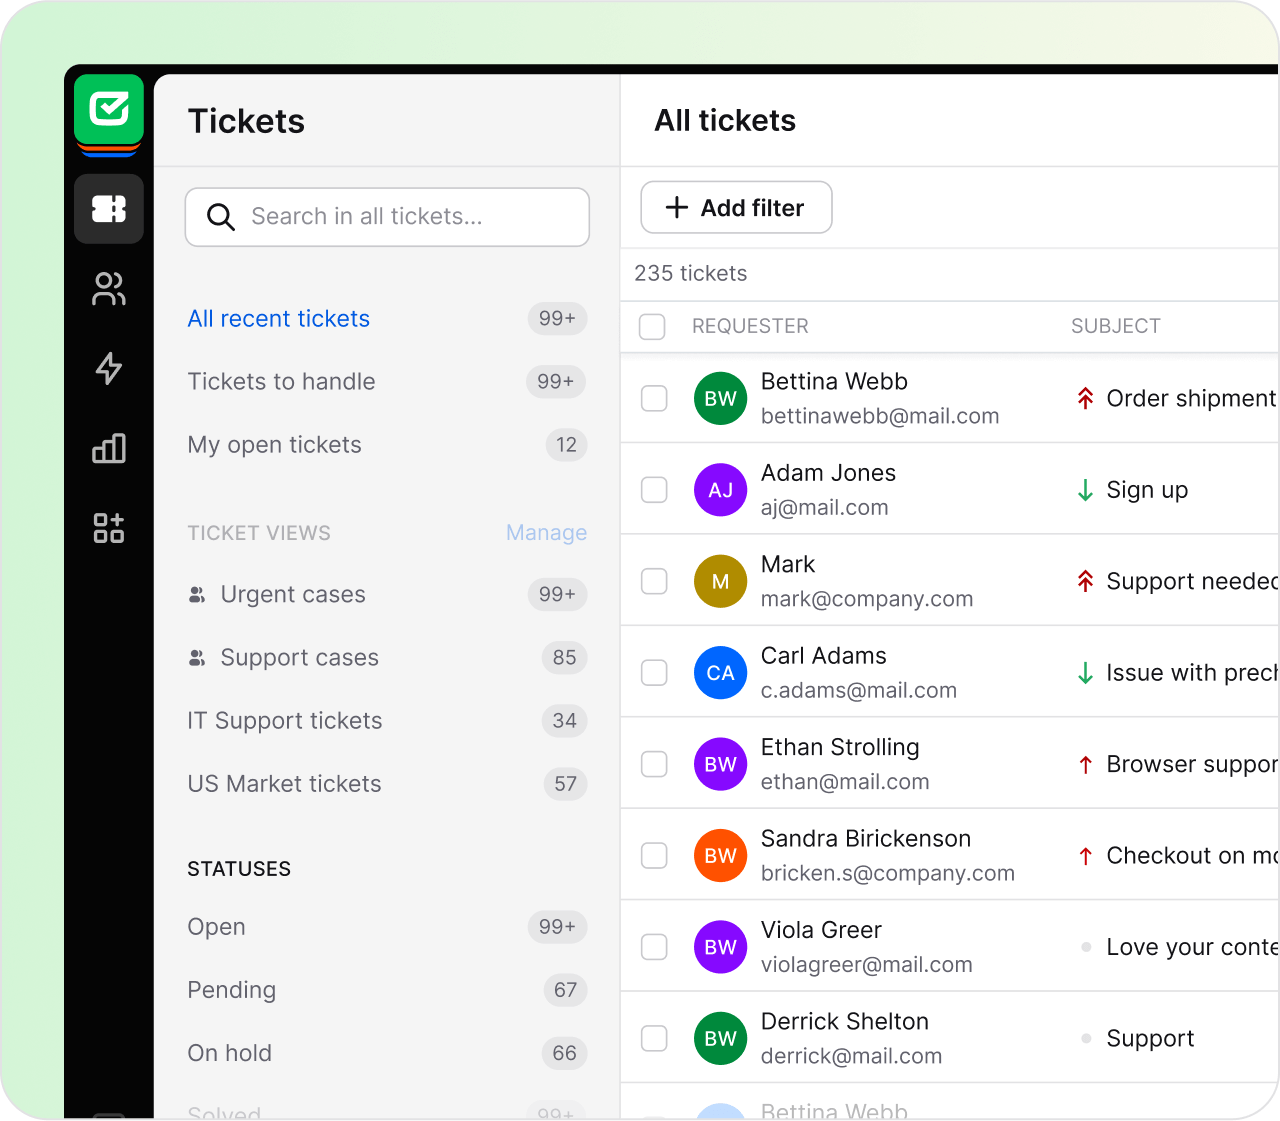Select the checkbox on Bettina Webb's ticket
The image size is (1280, 1121).
click(x=654, y=398)
